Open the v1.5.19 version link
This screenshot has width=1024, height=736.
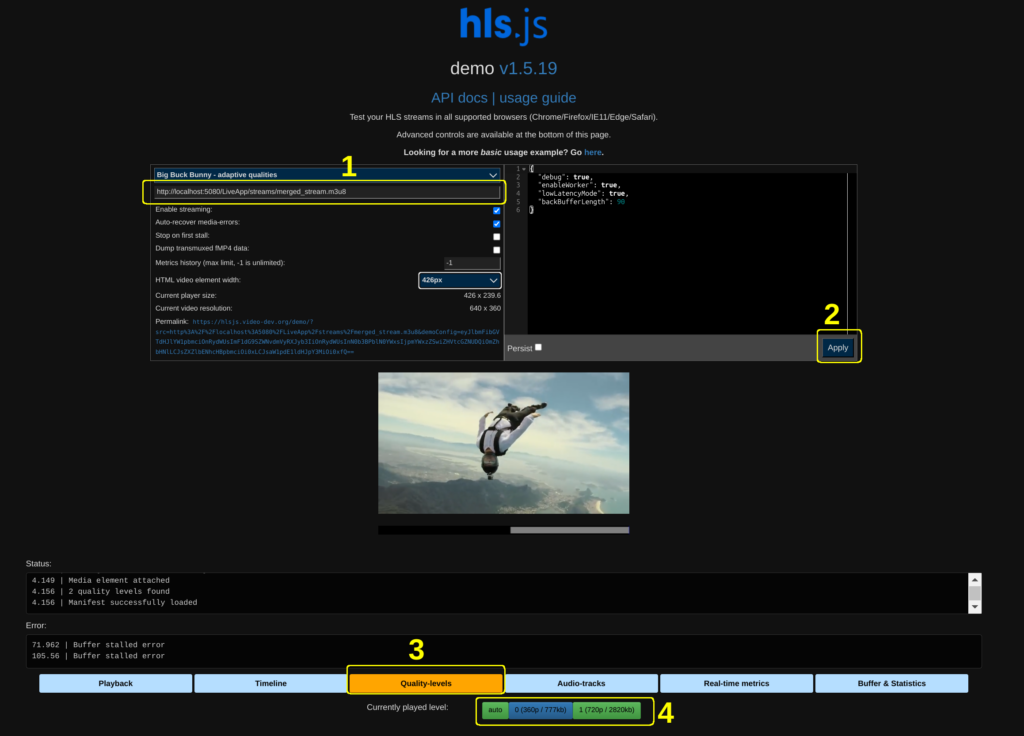(528, 69)
